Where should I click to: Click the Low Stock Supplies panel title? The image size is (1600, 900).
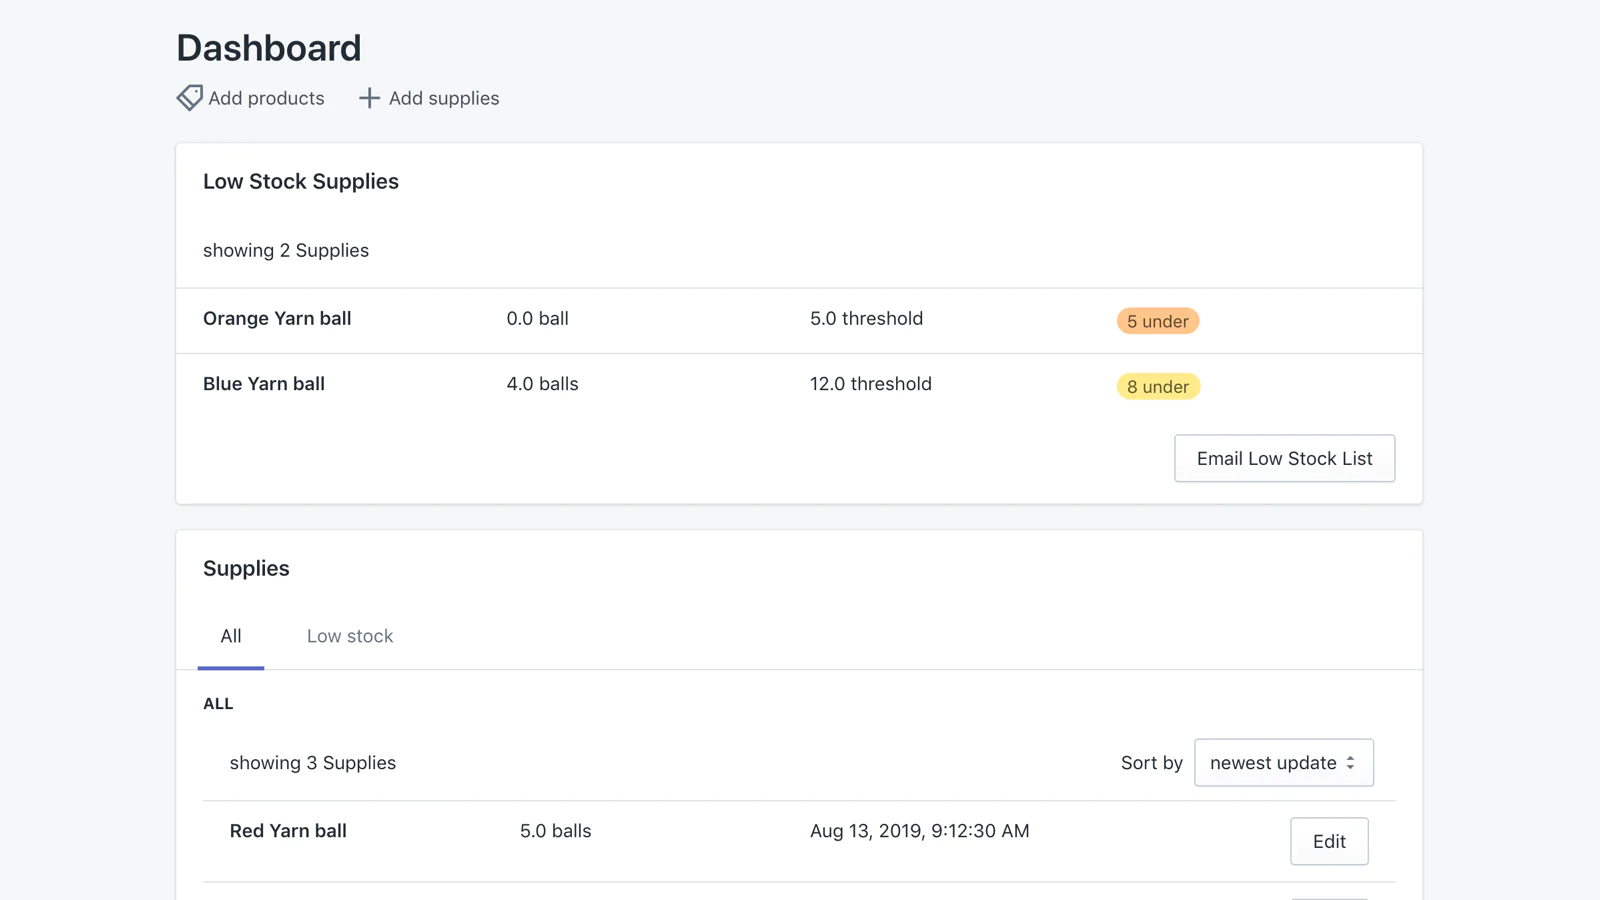[x=301, y=181]
